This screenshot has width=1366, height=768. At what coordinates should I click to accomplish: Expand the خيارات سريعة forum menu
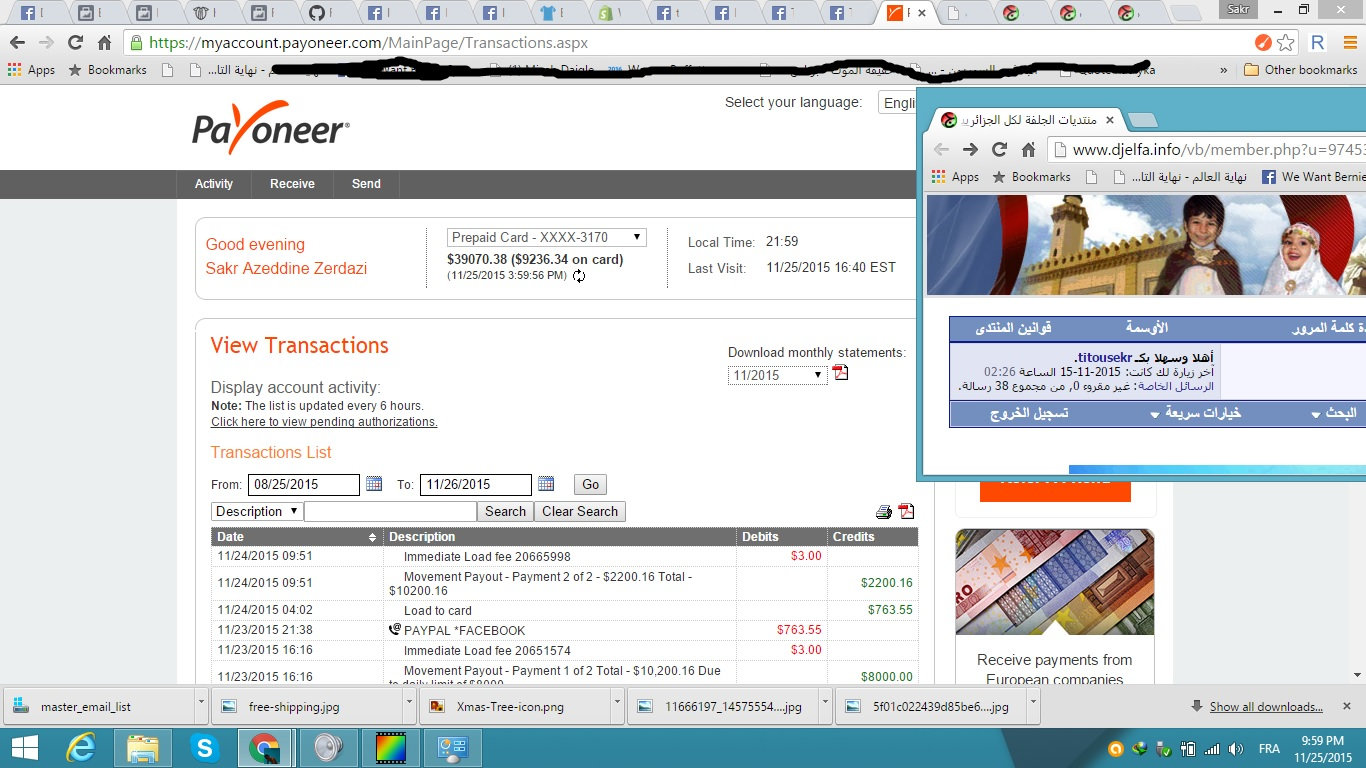click(x=1196, y=413)
